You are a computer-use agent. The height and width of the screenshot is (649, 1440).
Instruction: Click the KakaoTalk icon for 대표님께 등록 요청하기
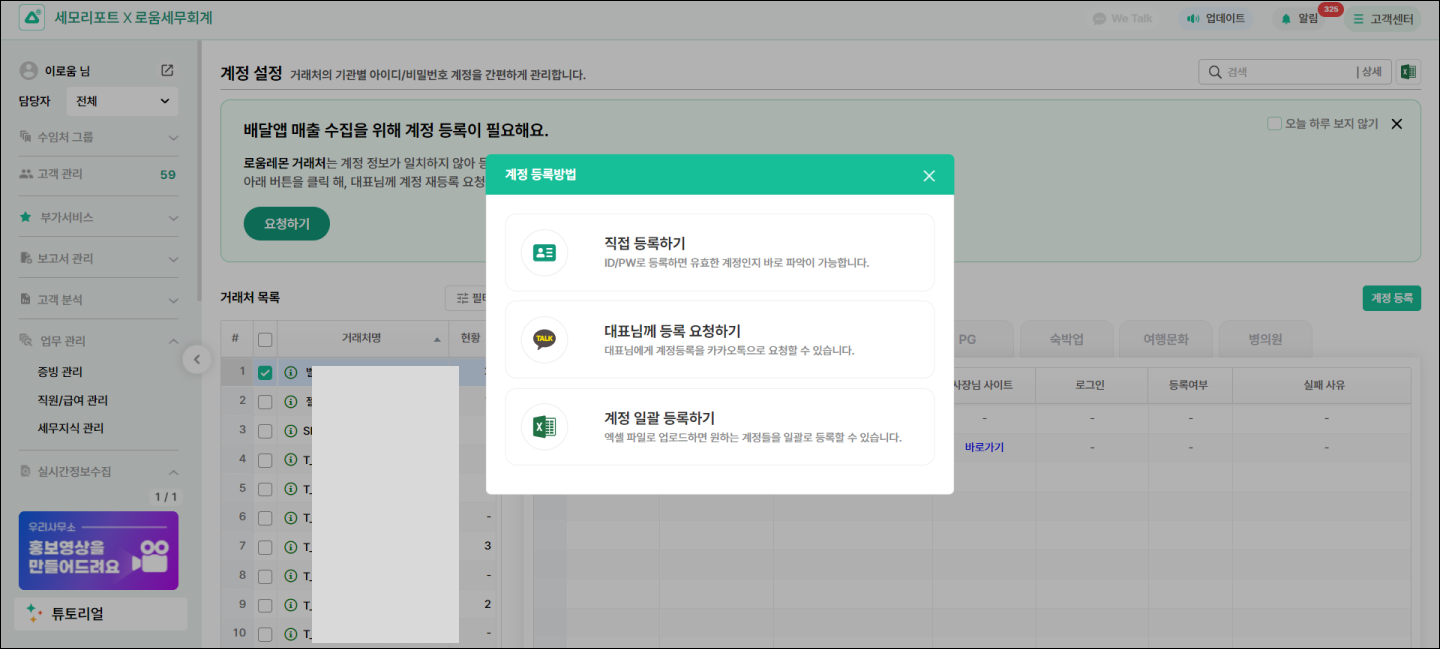pos(544,340)
